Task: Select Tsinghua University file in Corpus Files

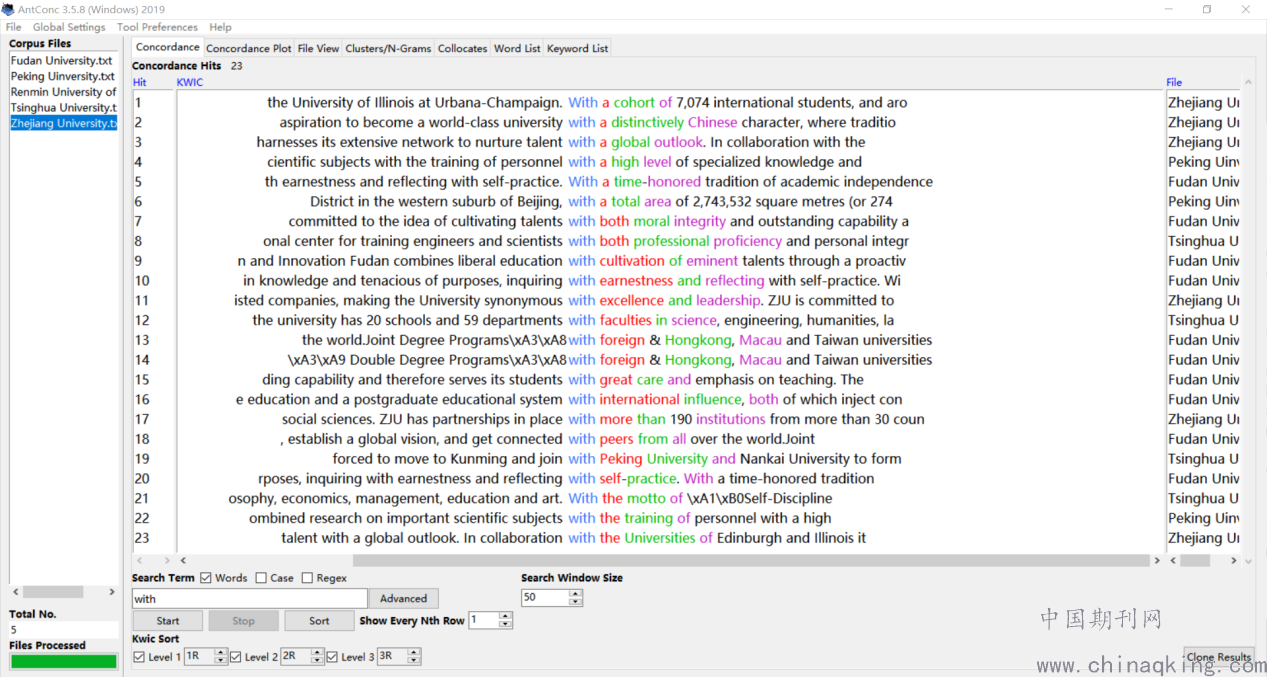Action: pos(64,108)
